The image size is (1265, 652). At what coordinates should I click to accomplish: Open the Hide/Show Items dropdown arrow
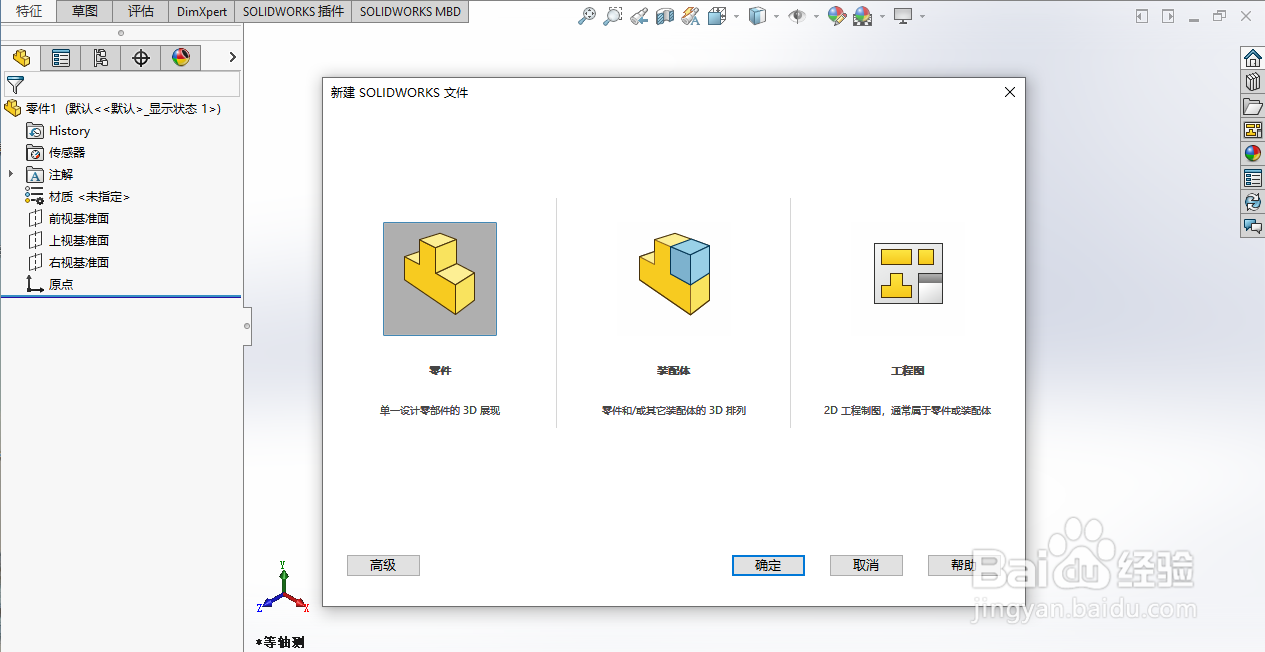click(816, 16)
